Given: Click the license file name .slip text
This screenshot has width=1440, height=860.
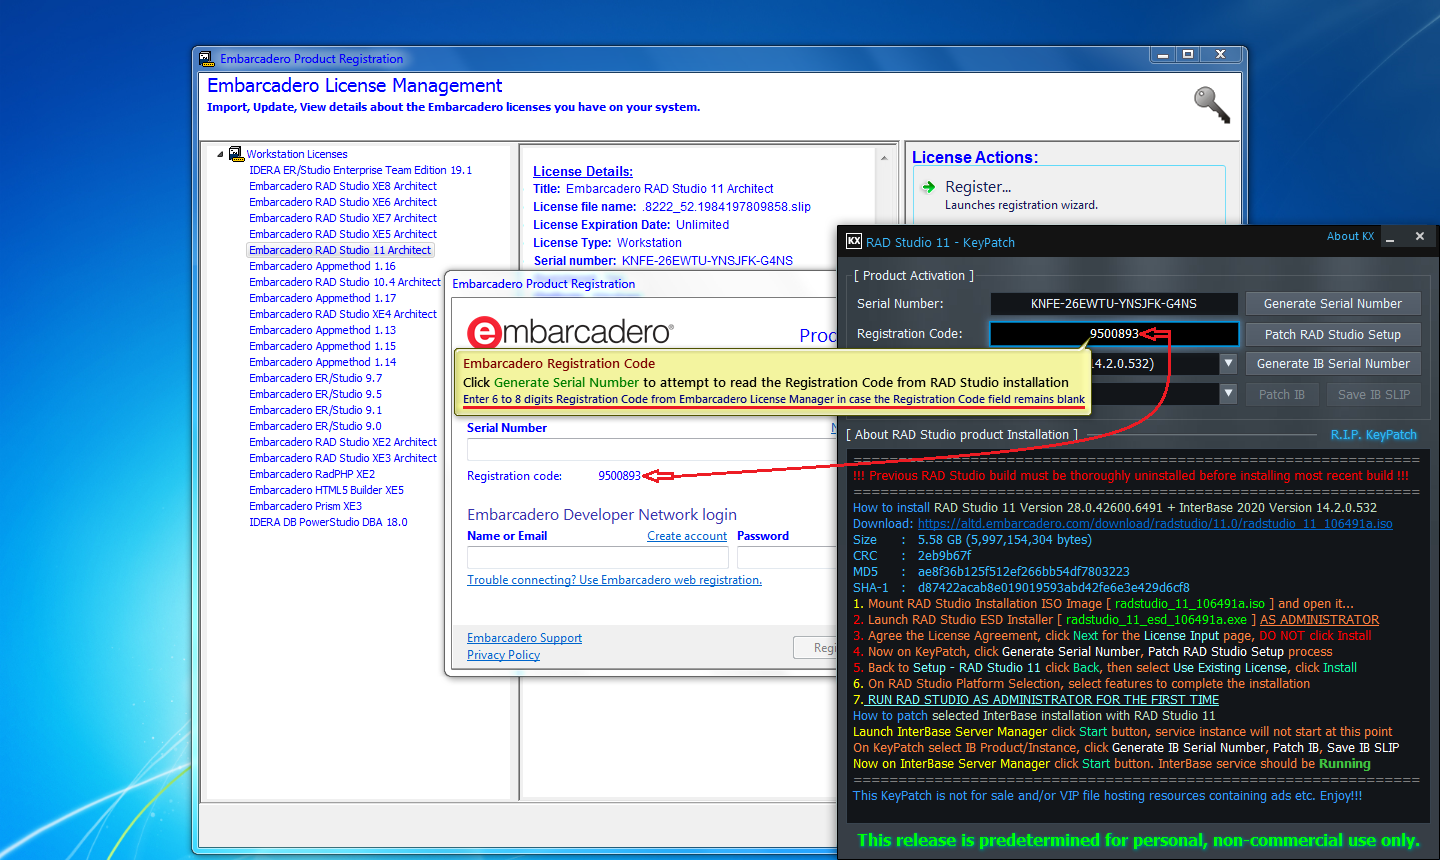Looking at the screenshot, I should (x=726, y=207).
